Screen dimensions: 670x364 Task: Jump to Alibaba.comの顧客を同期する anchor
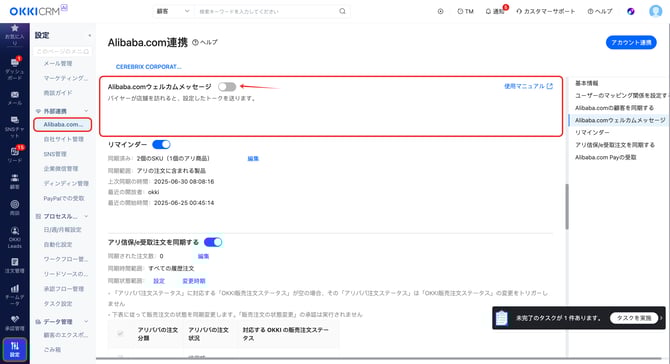click(x=614, y=108)
